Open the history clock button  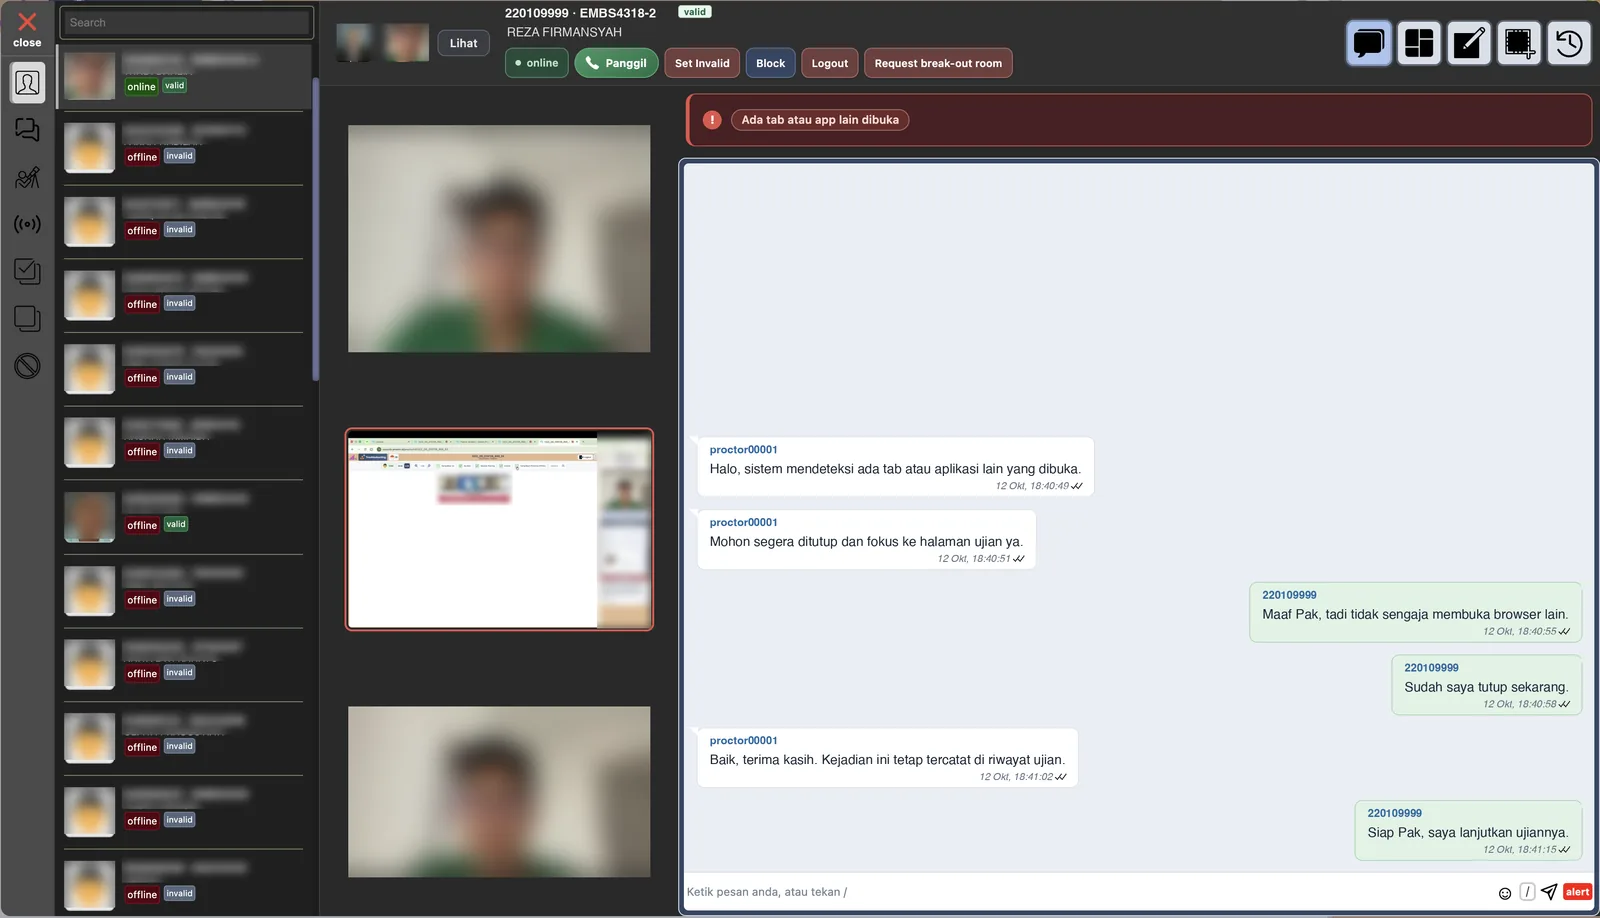coord(1569,43)
